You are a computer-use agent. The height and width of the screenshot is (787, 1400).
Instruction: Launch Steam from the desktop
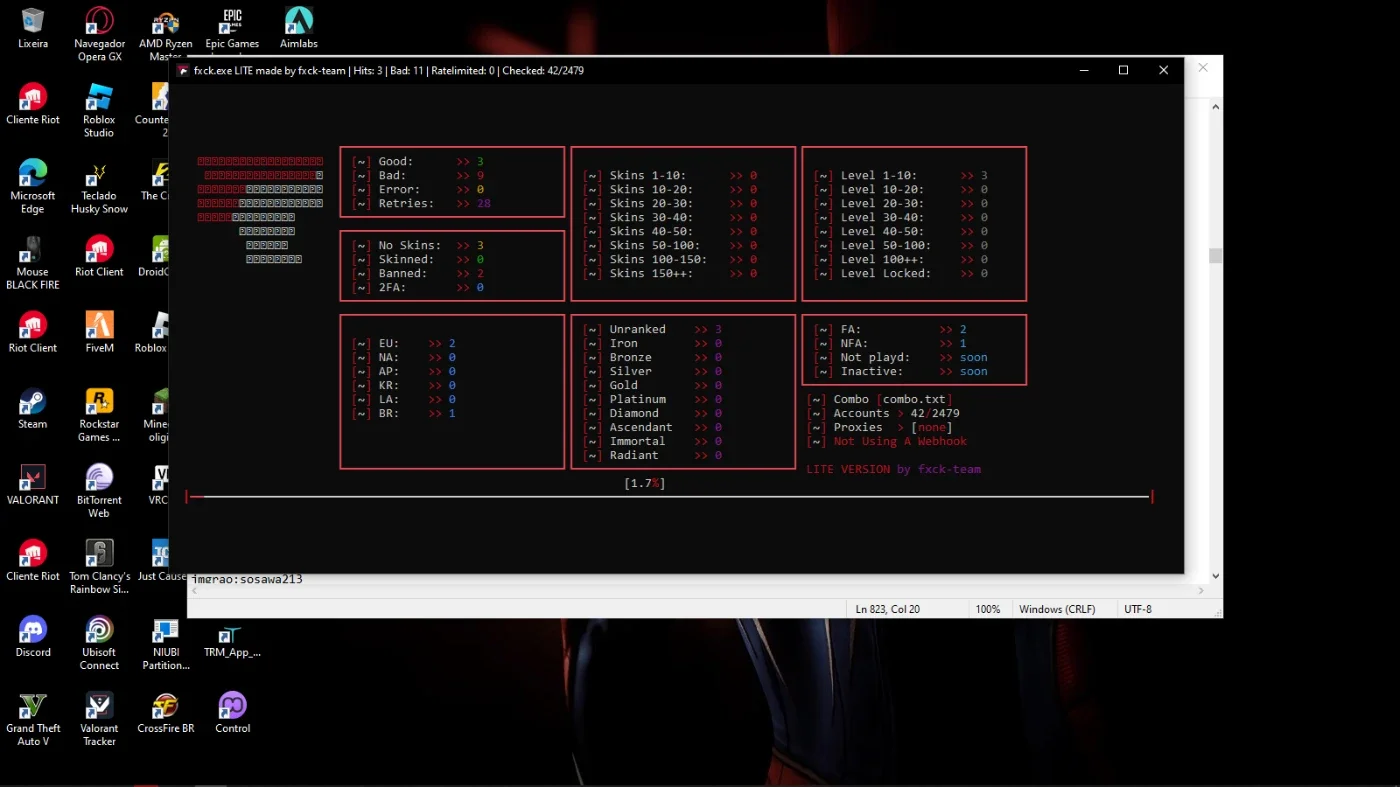coord(33,408)
